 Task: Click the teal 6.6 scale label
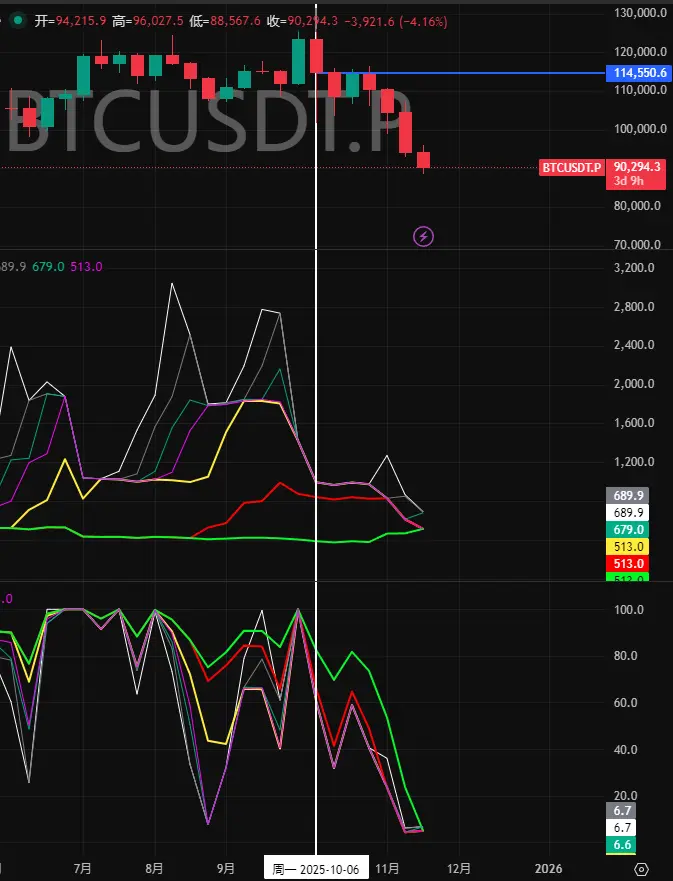pyautogui.click(x=622, y=844)
